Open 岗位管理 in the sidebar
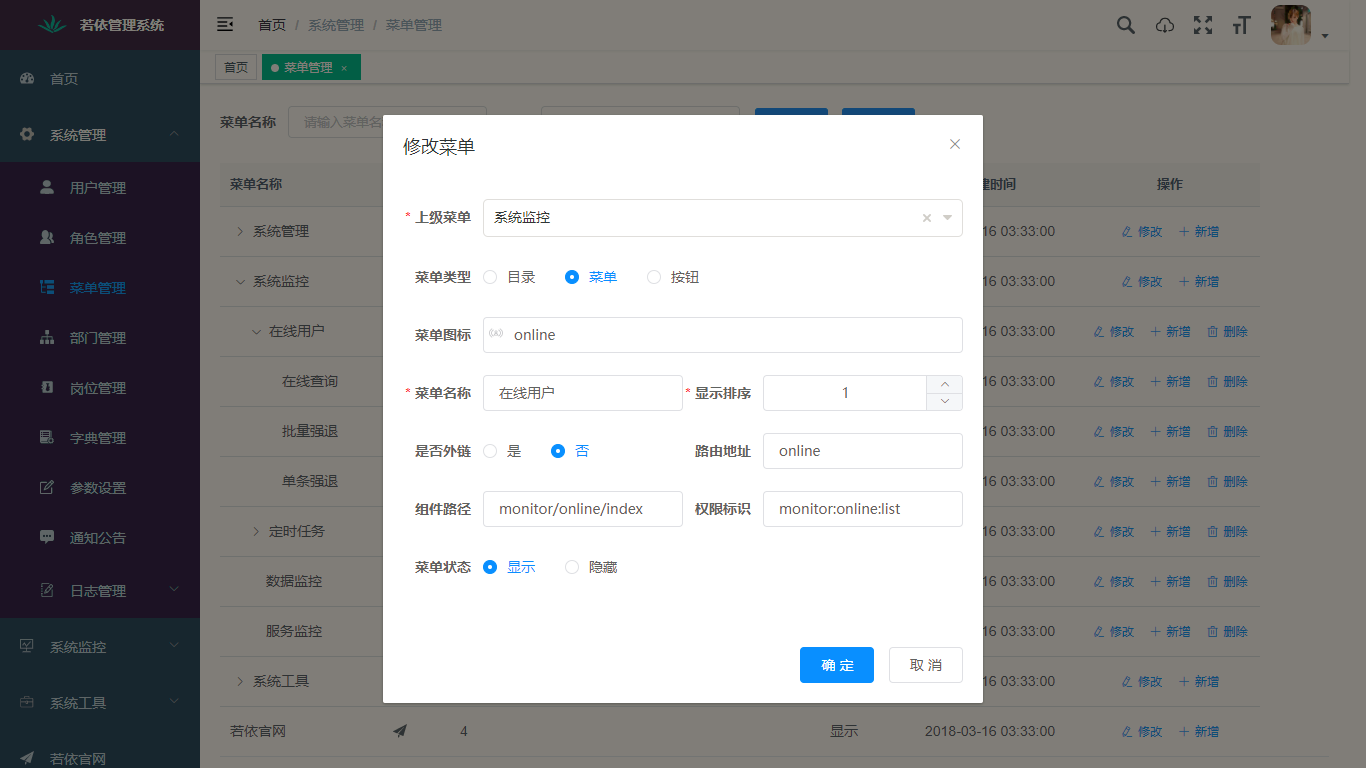The width and height of the screenshot is (1366, 768). [100, 388]
